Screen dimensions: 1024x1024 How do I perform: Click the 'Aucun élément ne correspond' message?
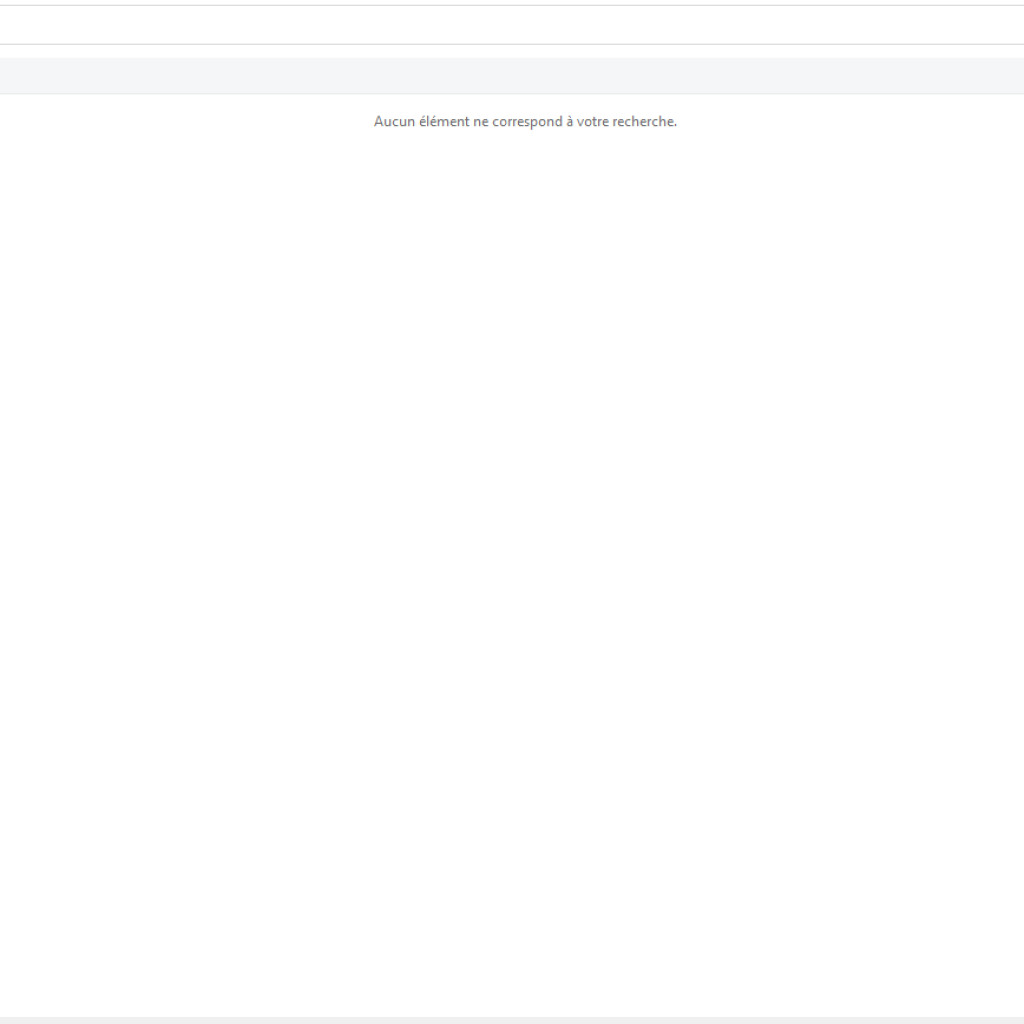[525, 122]
